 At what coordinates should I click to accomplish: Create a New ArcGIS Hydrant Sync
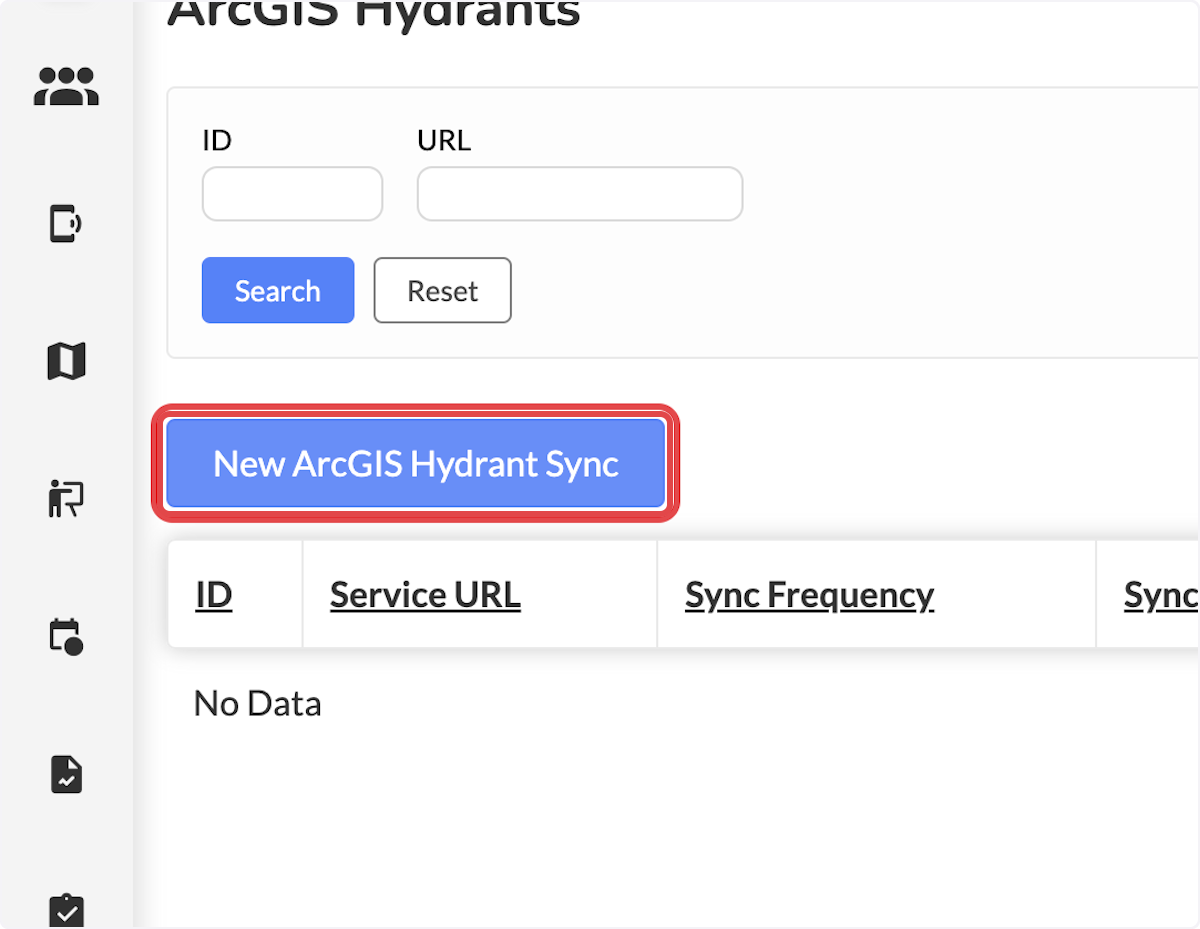[416, 463]
